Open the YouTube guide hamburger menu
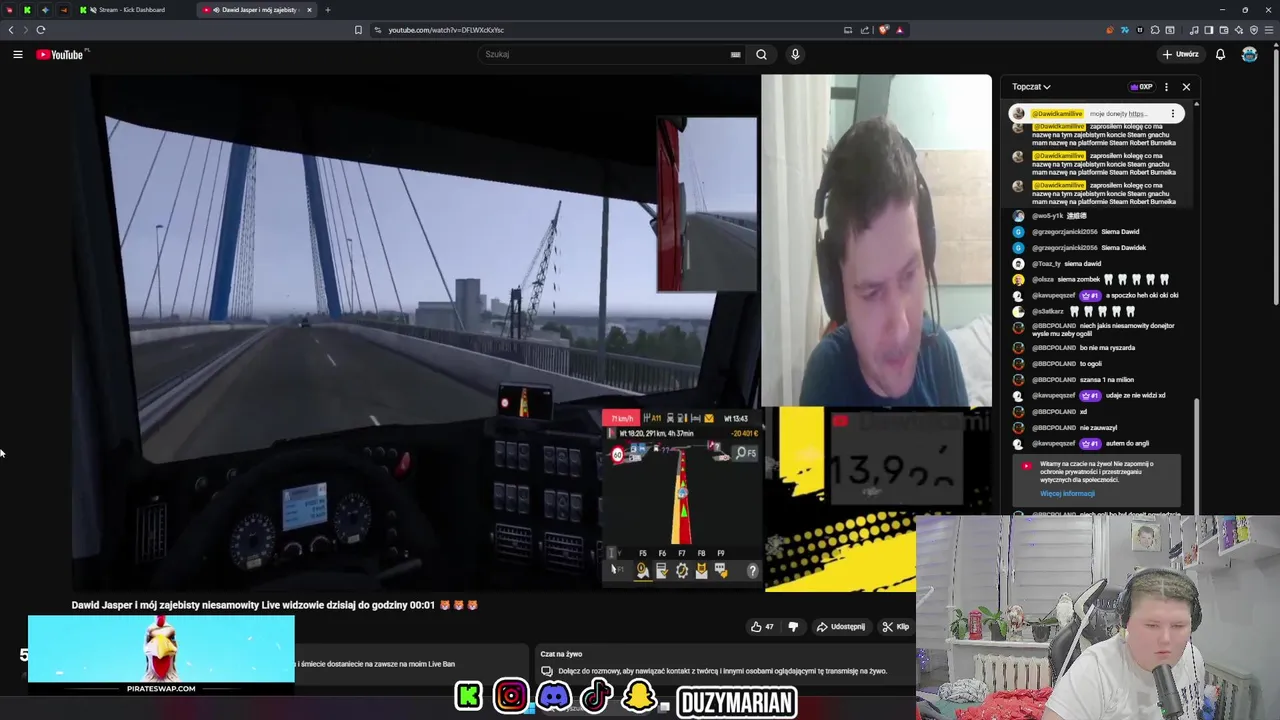 coord(17,54)
